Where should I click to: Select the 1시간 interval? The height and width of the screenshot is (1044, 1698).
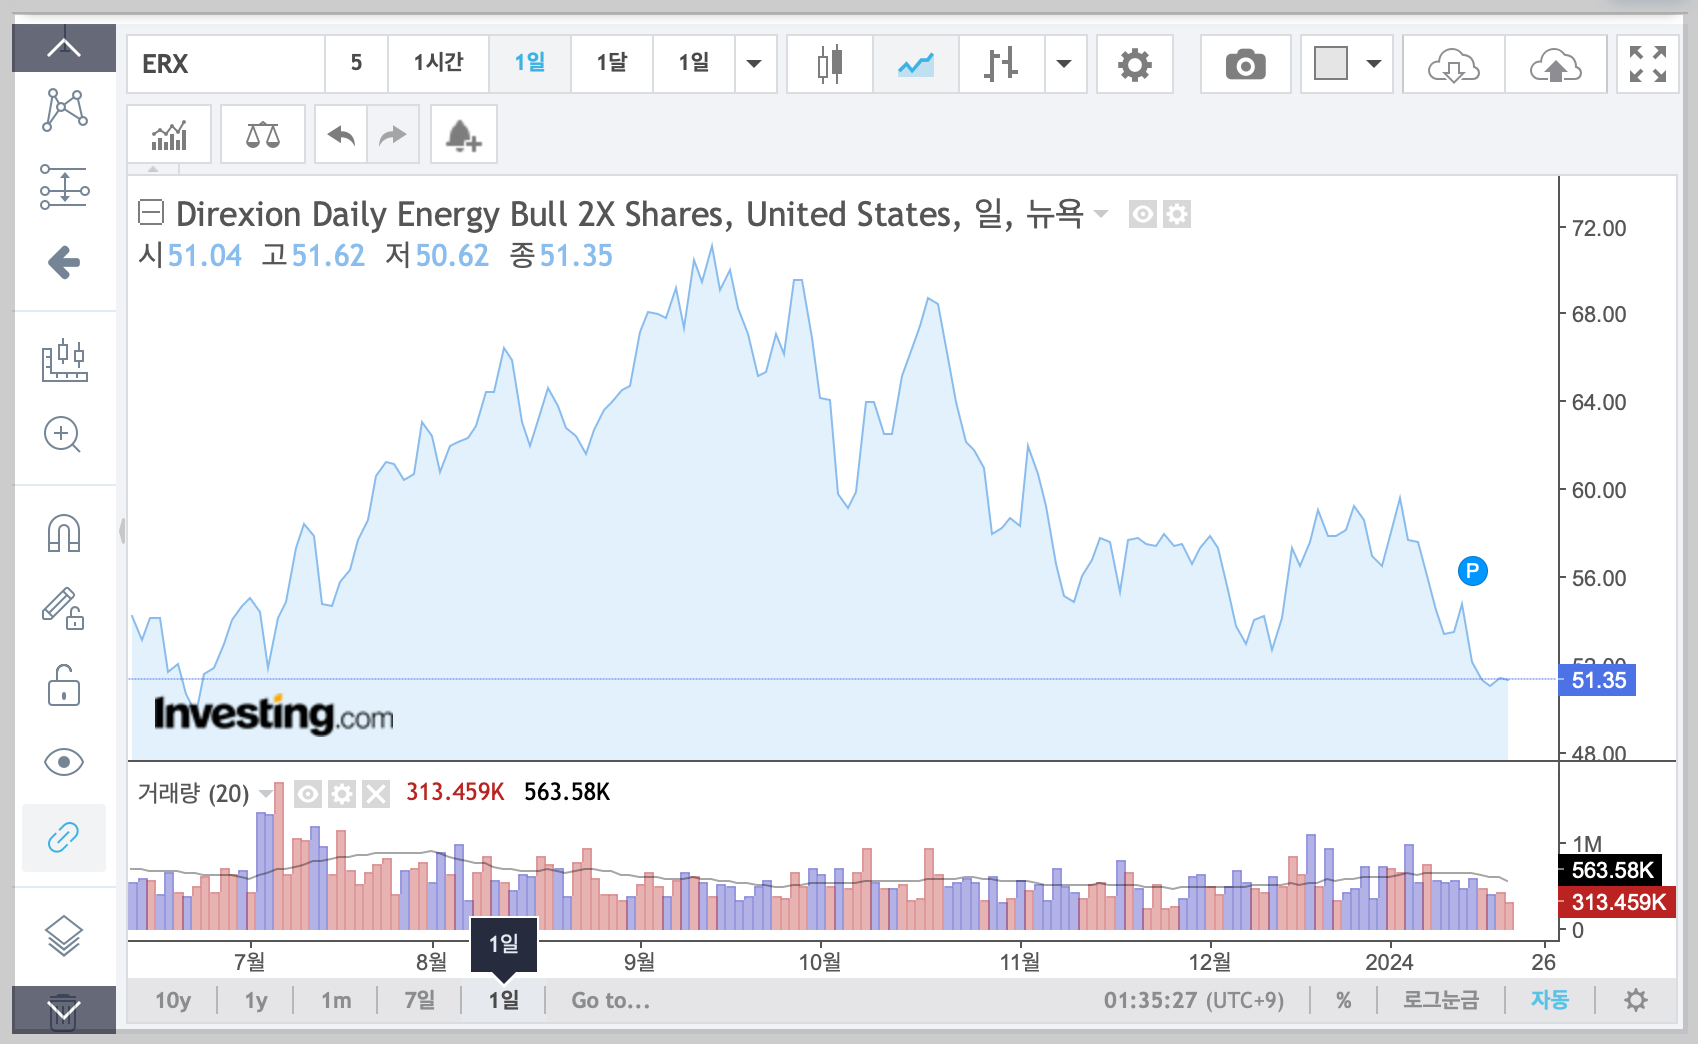click(x=438, y=64)
